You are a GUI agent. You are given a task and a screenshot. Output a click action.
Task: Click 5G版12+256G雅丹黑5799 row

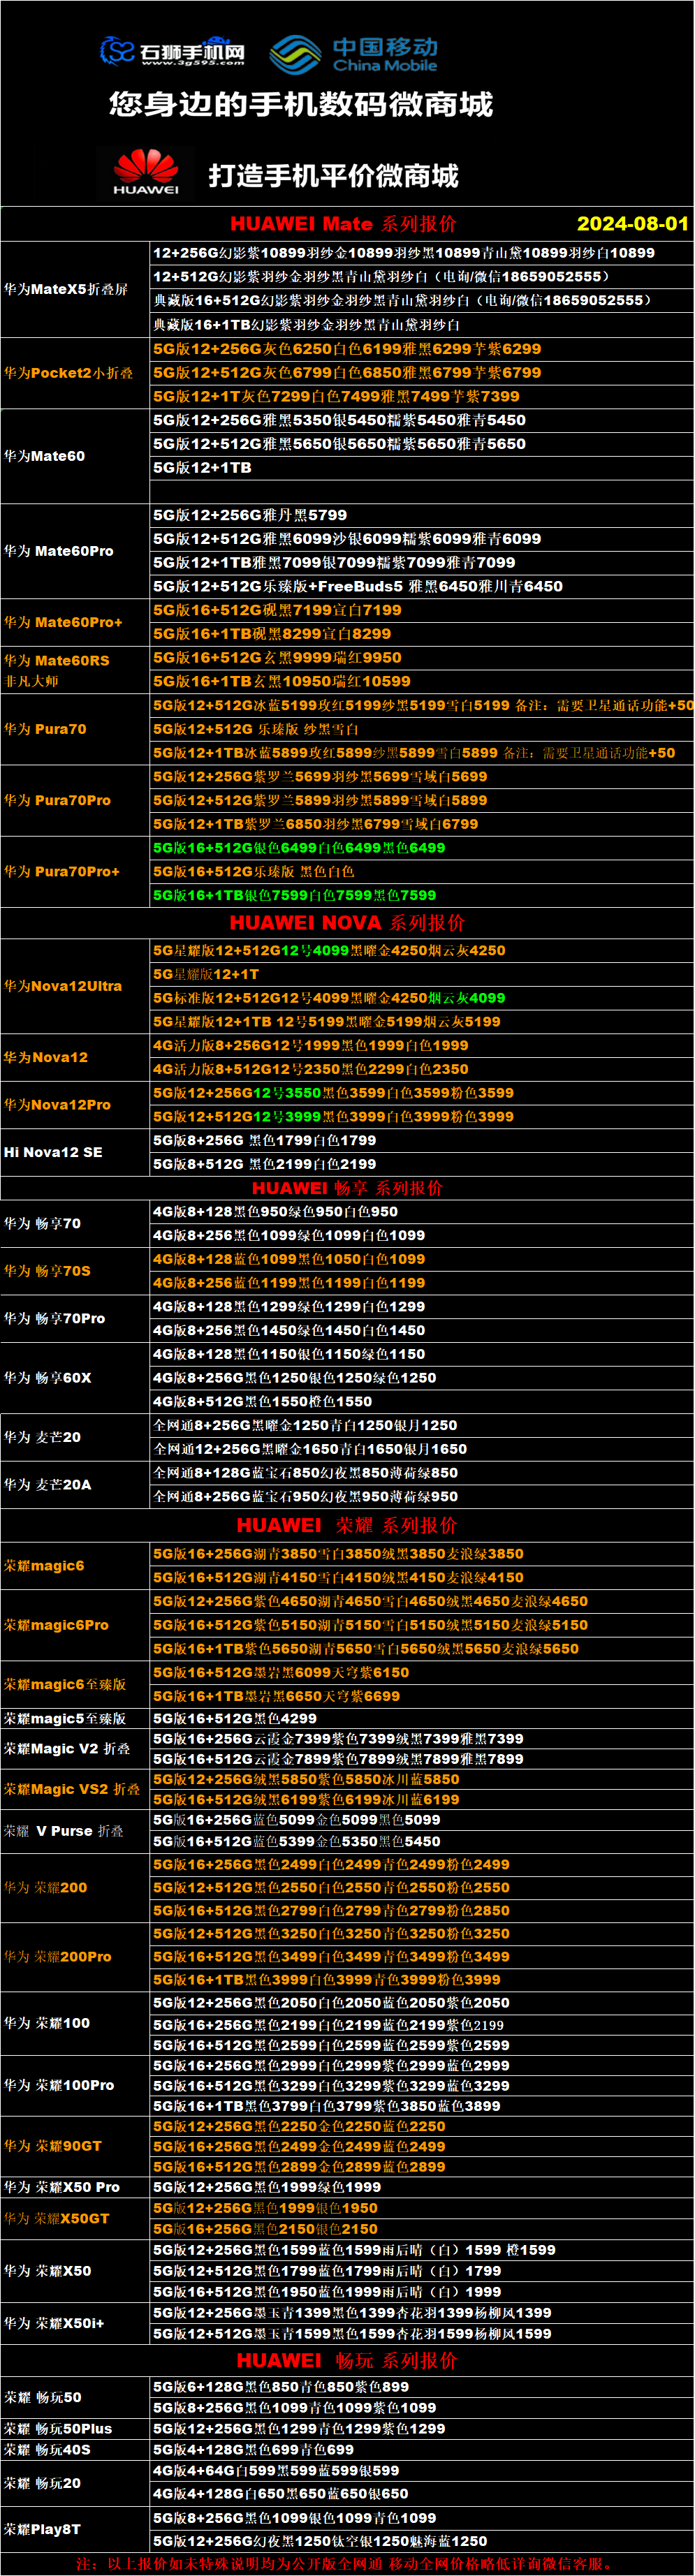(x=421, y=515)
